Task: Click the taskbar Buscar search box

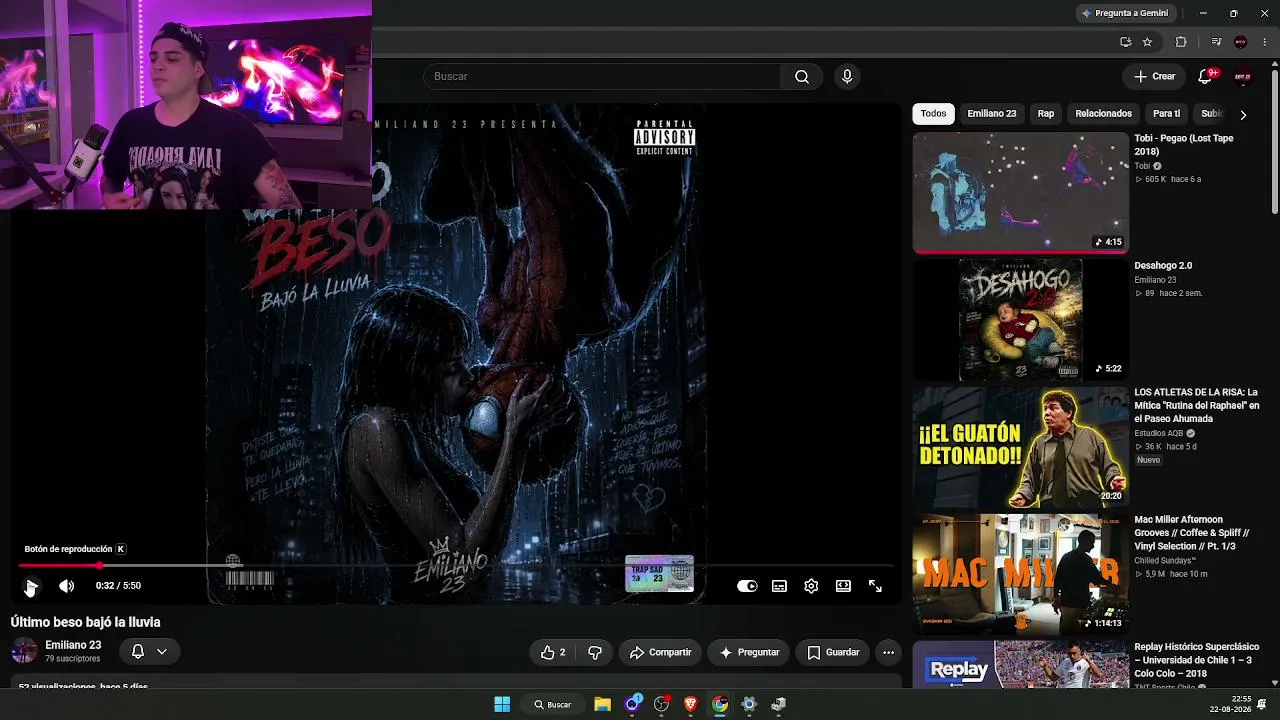Action: pos(553,704)
